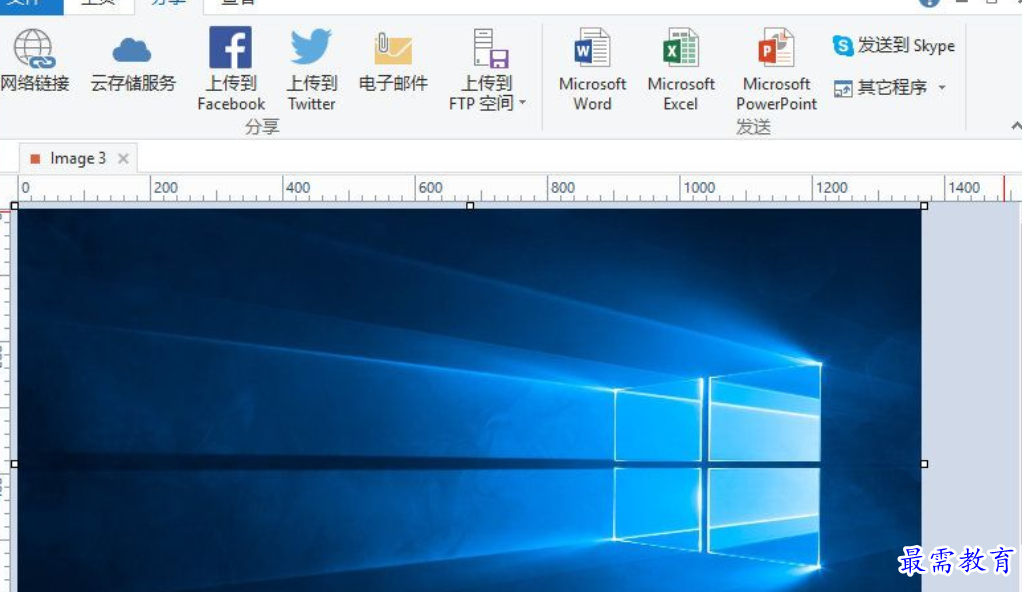Screen dimensions: 1022x592
Task: Click right-middle selection handle of image
Action: click(924, 464)
